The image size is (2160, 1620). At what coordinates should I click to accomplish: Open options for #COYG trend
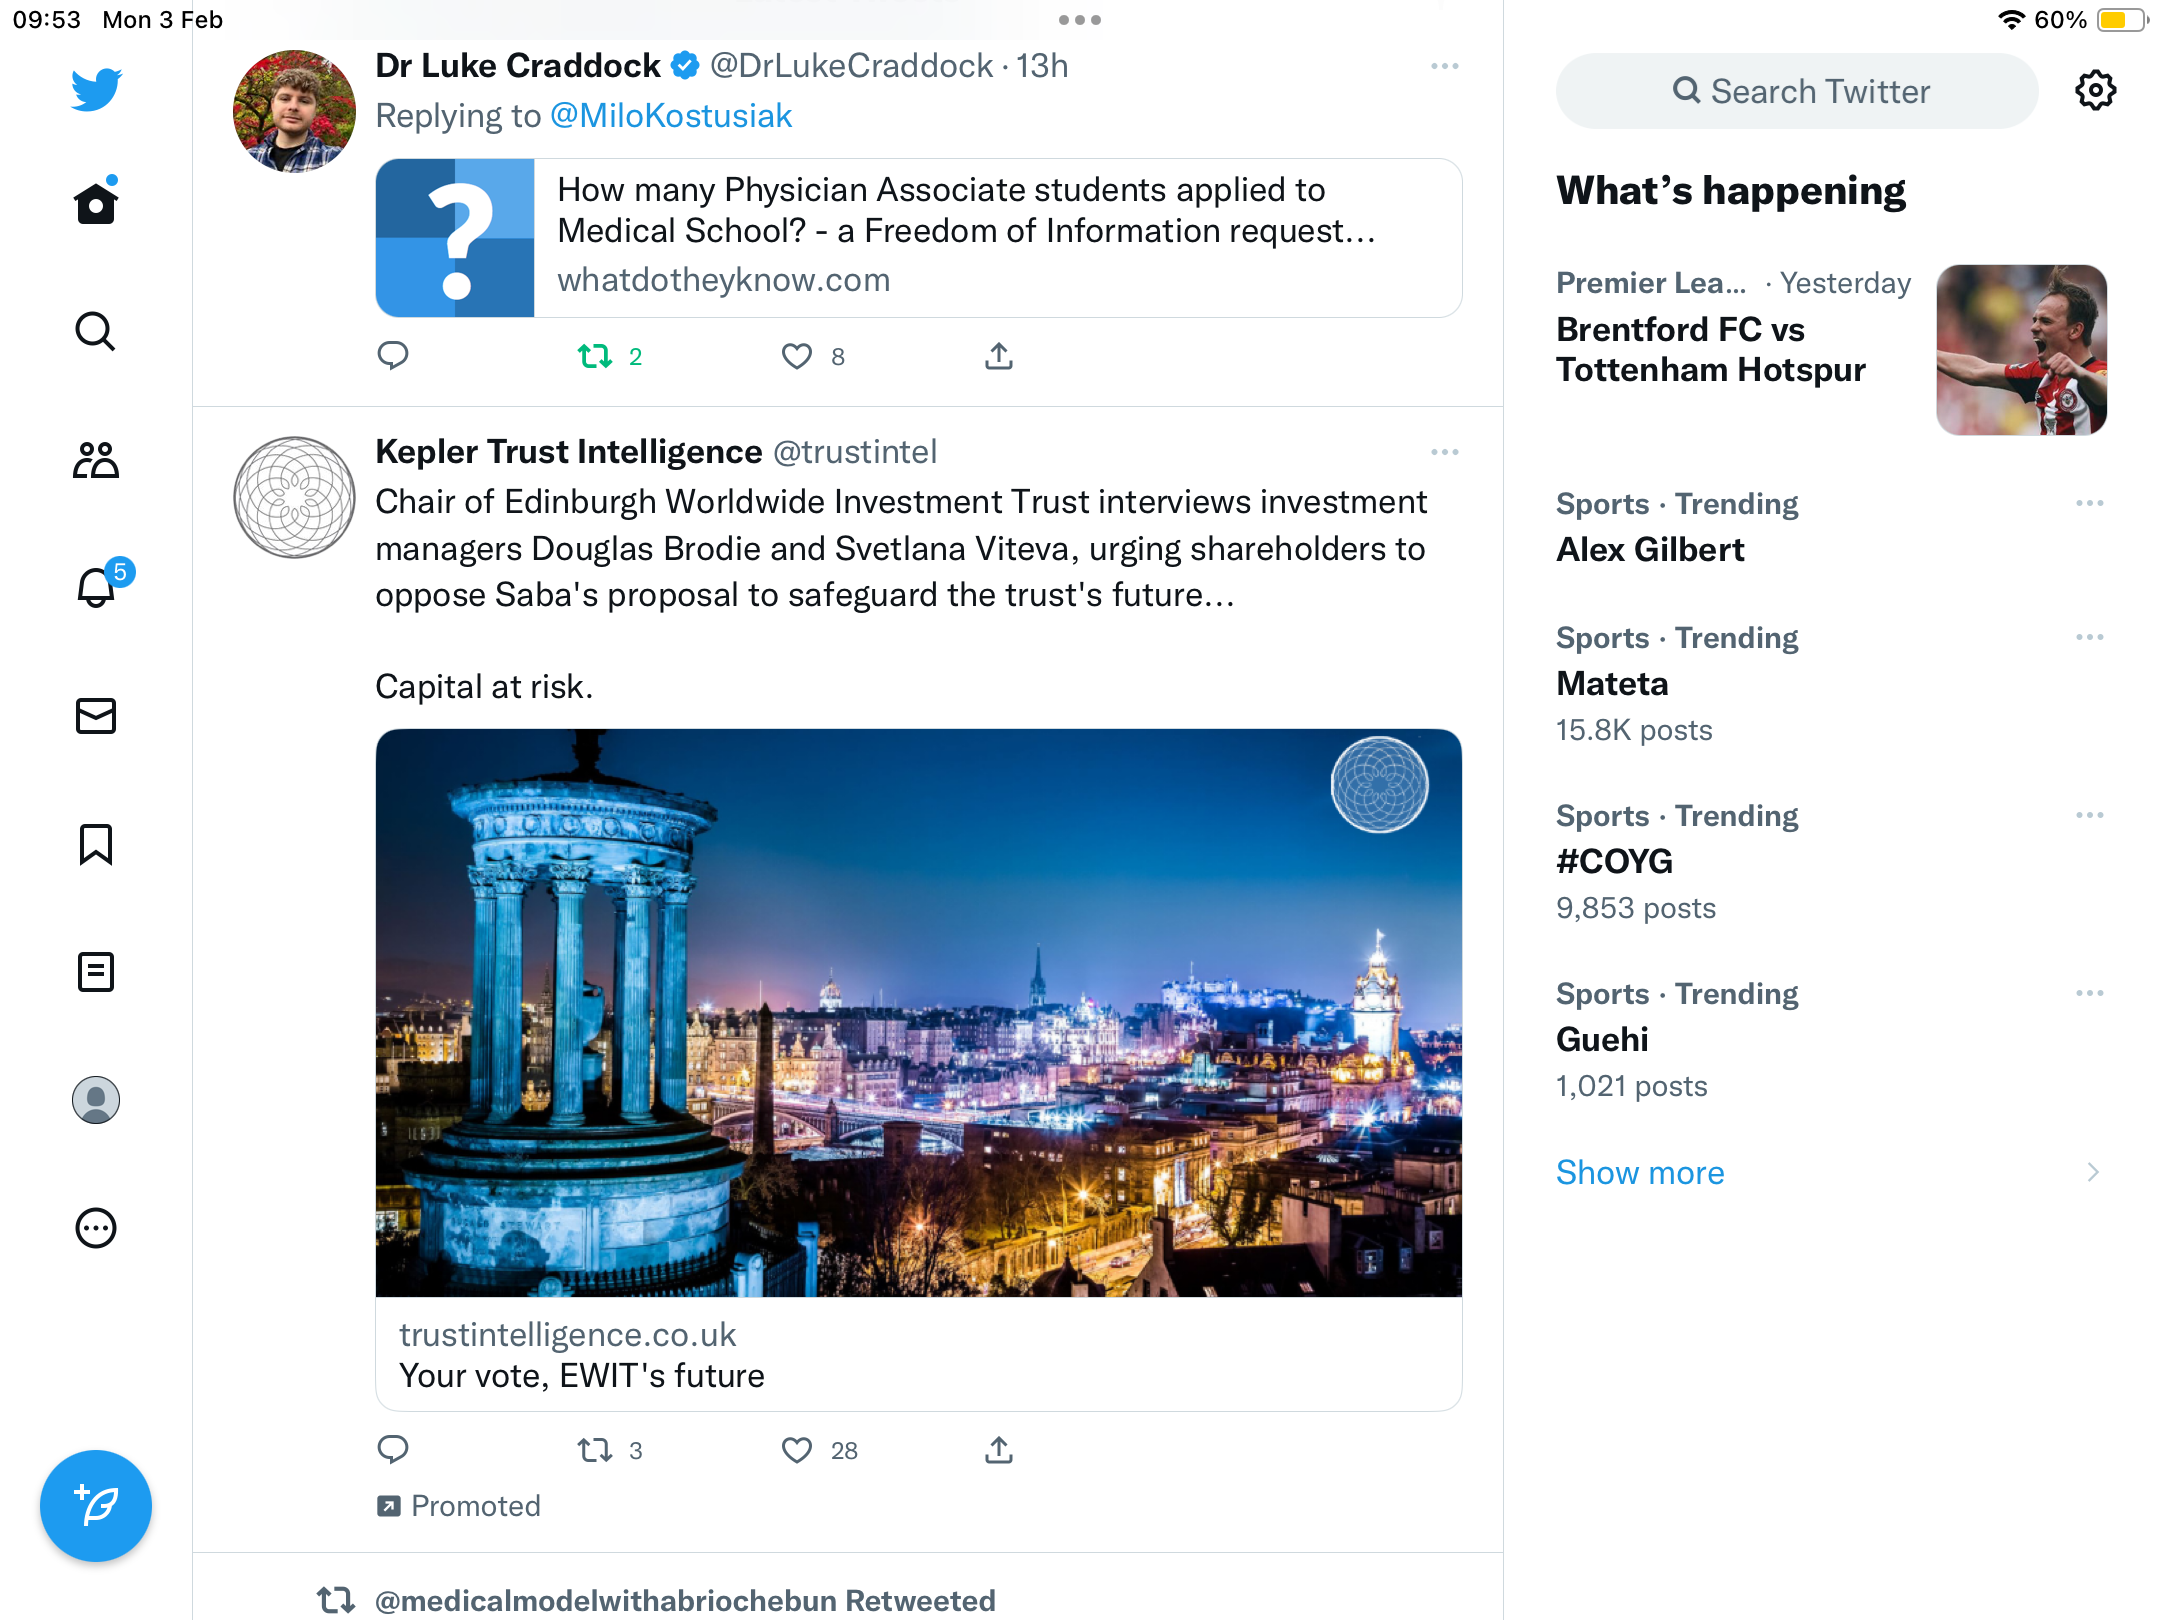point(2089,815)
